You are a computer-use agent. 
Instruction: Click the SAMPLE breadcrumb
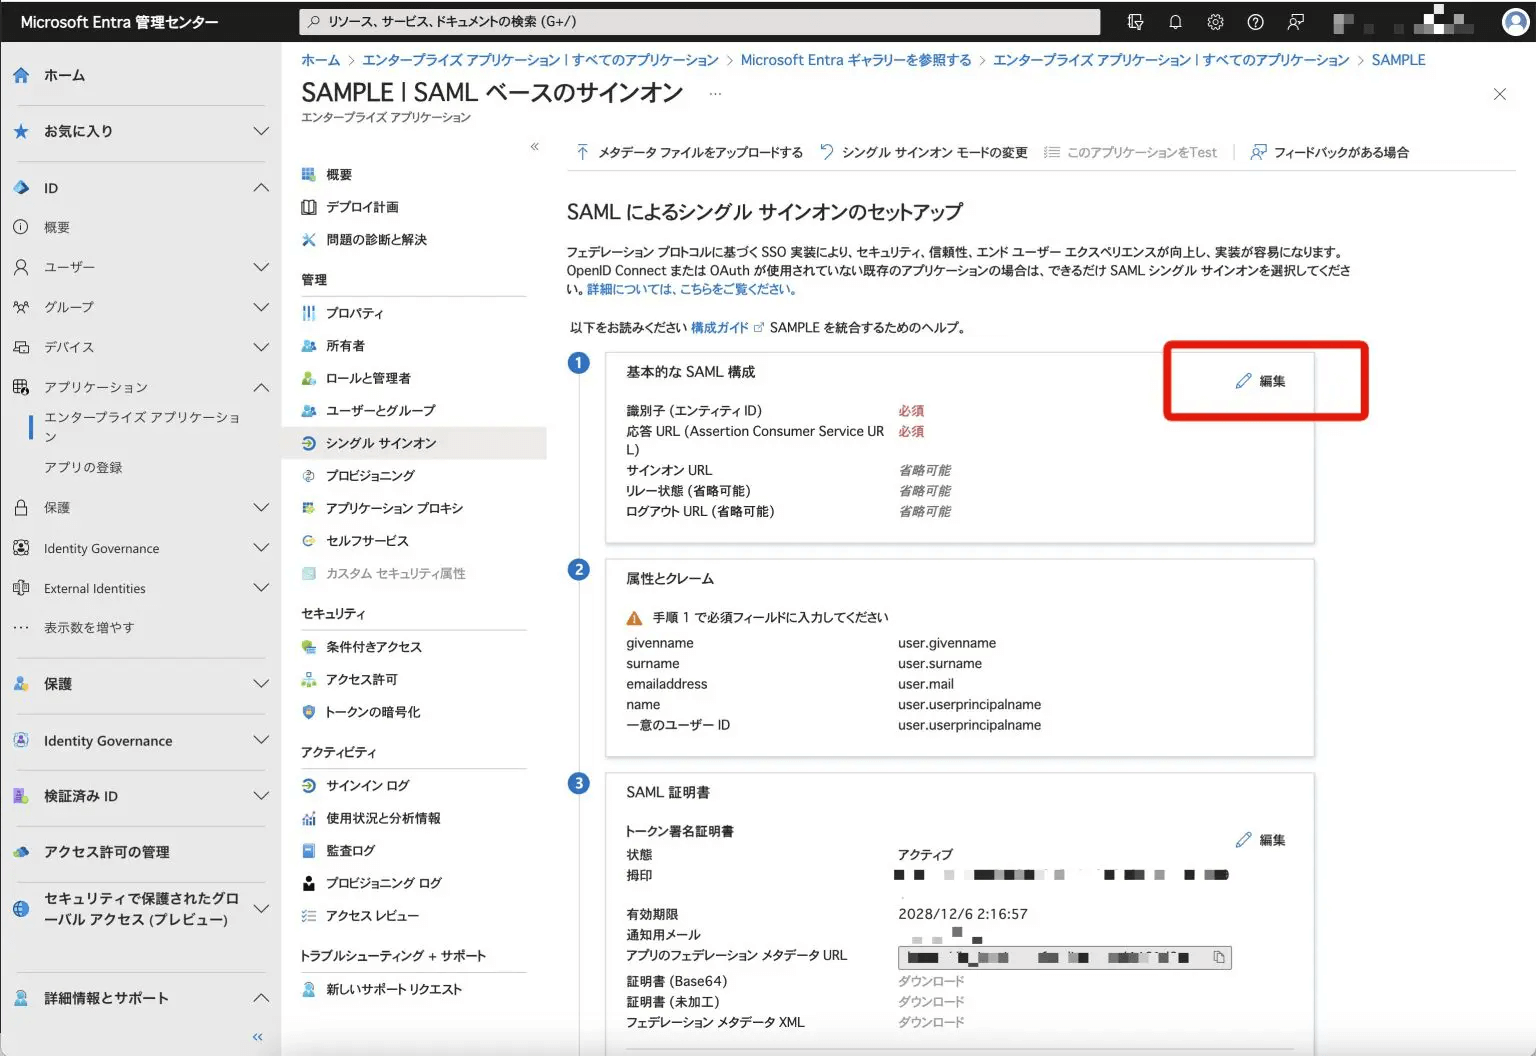(1398, 60)
